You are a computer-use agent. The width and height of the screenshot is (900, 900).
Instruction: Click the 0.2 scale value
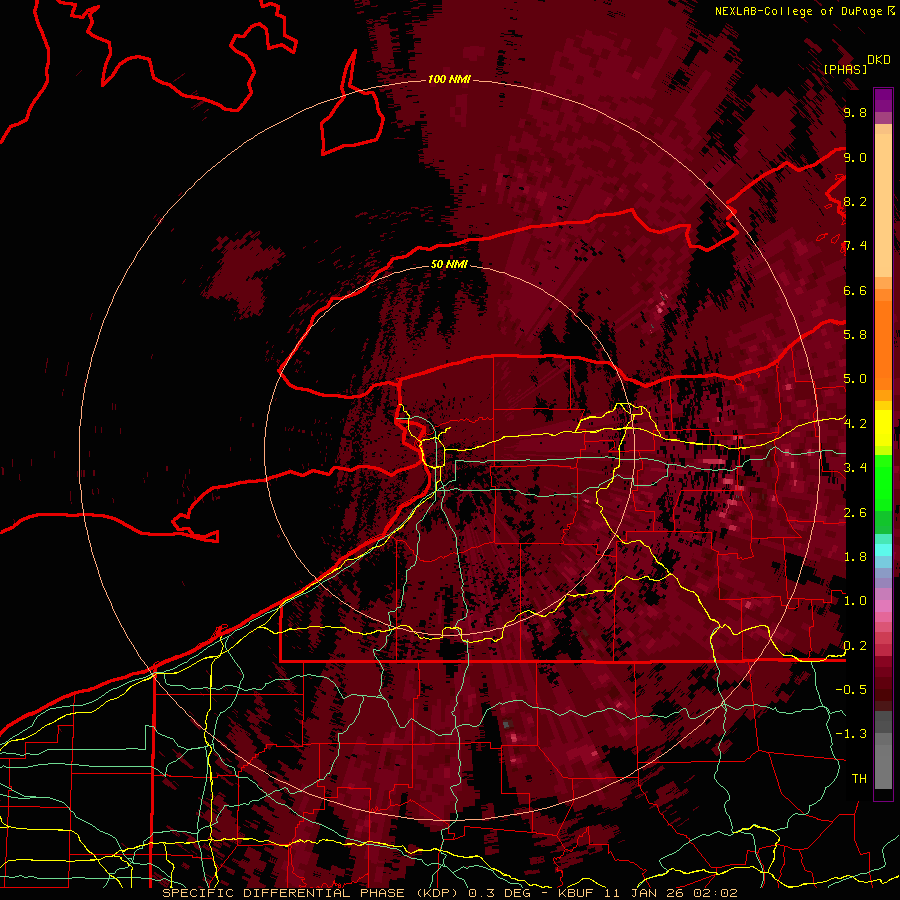pyautogui.click(x=855, y=646)
